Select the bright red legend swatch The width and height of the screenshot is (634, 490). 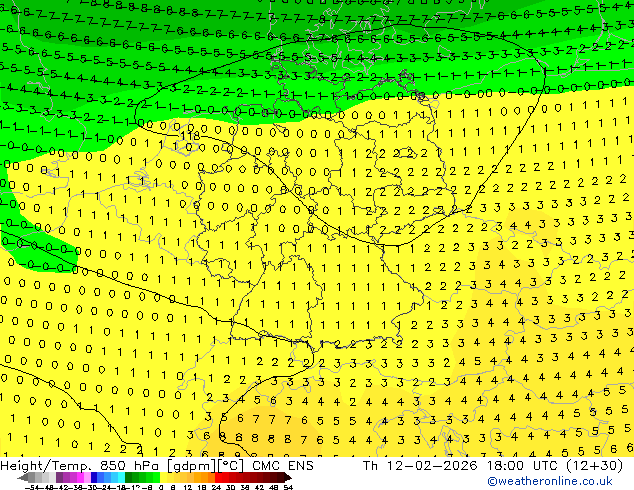coord(218,477)
